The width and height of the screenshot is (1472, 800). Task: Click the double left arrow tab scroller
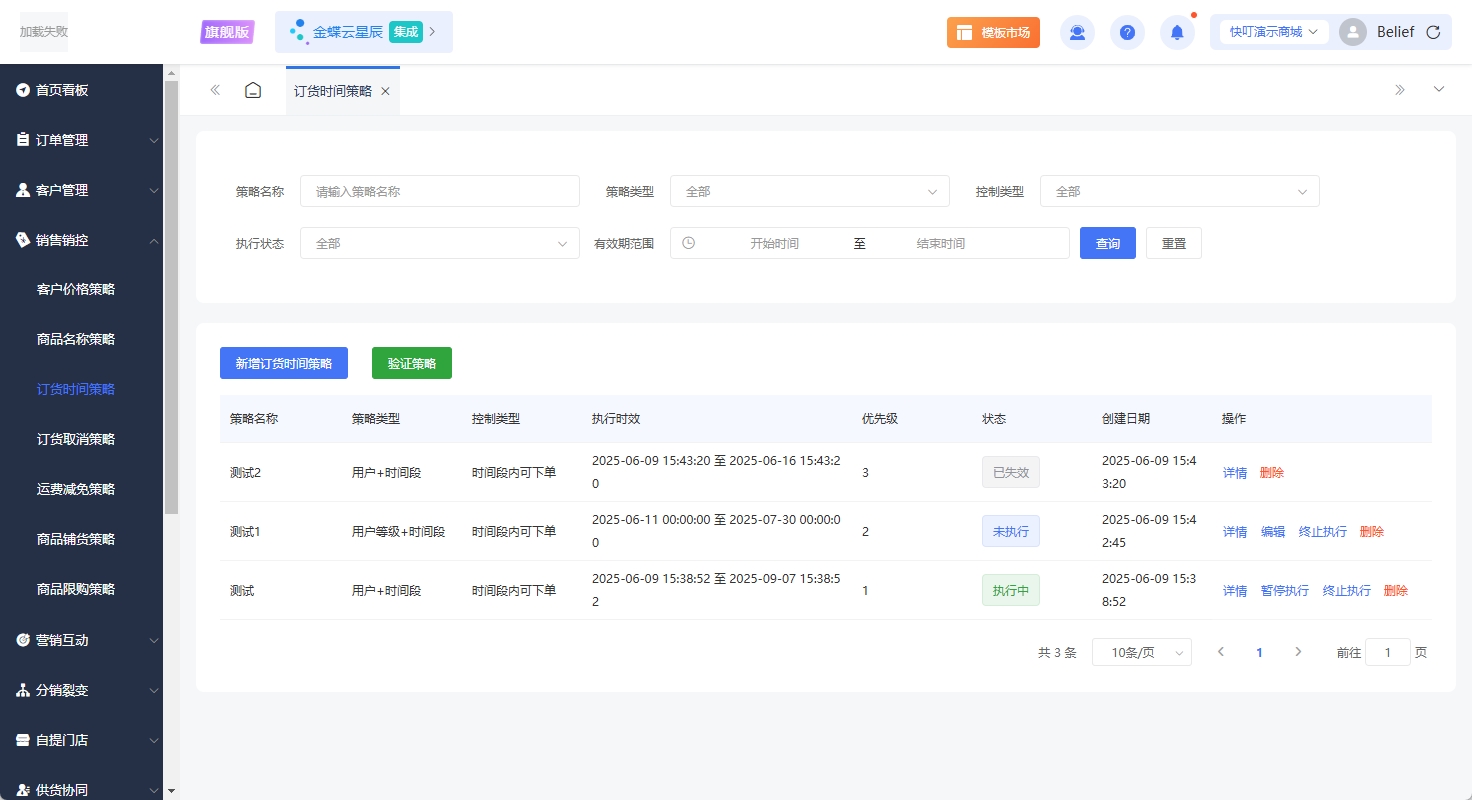tap(215, 90)
